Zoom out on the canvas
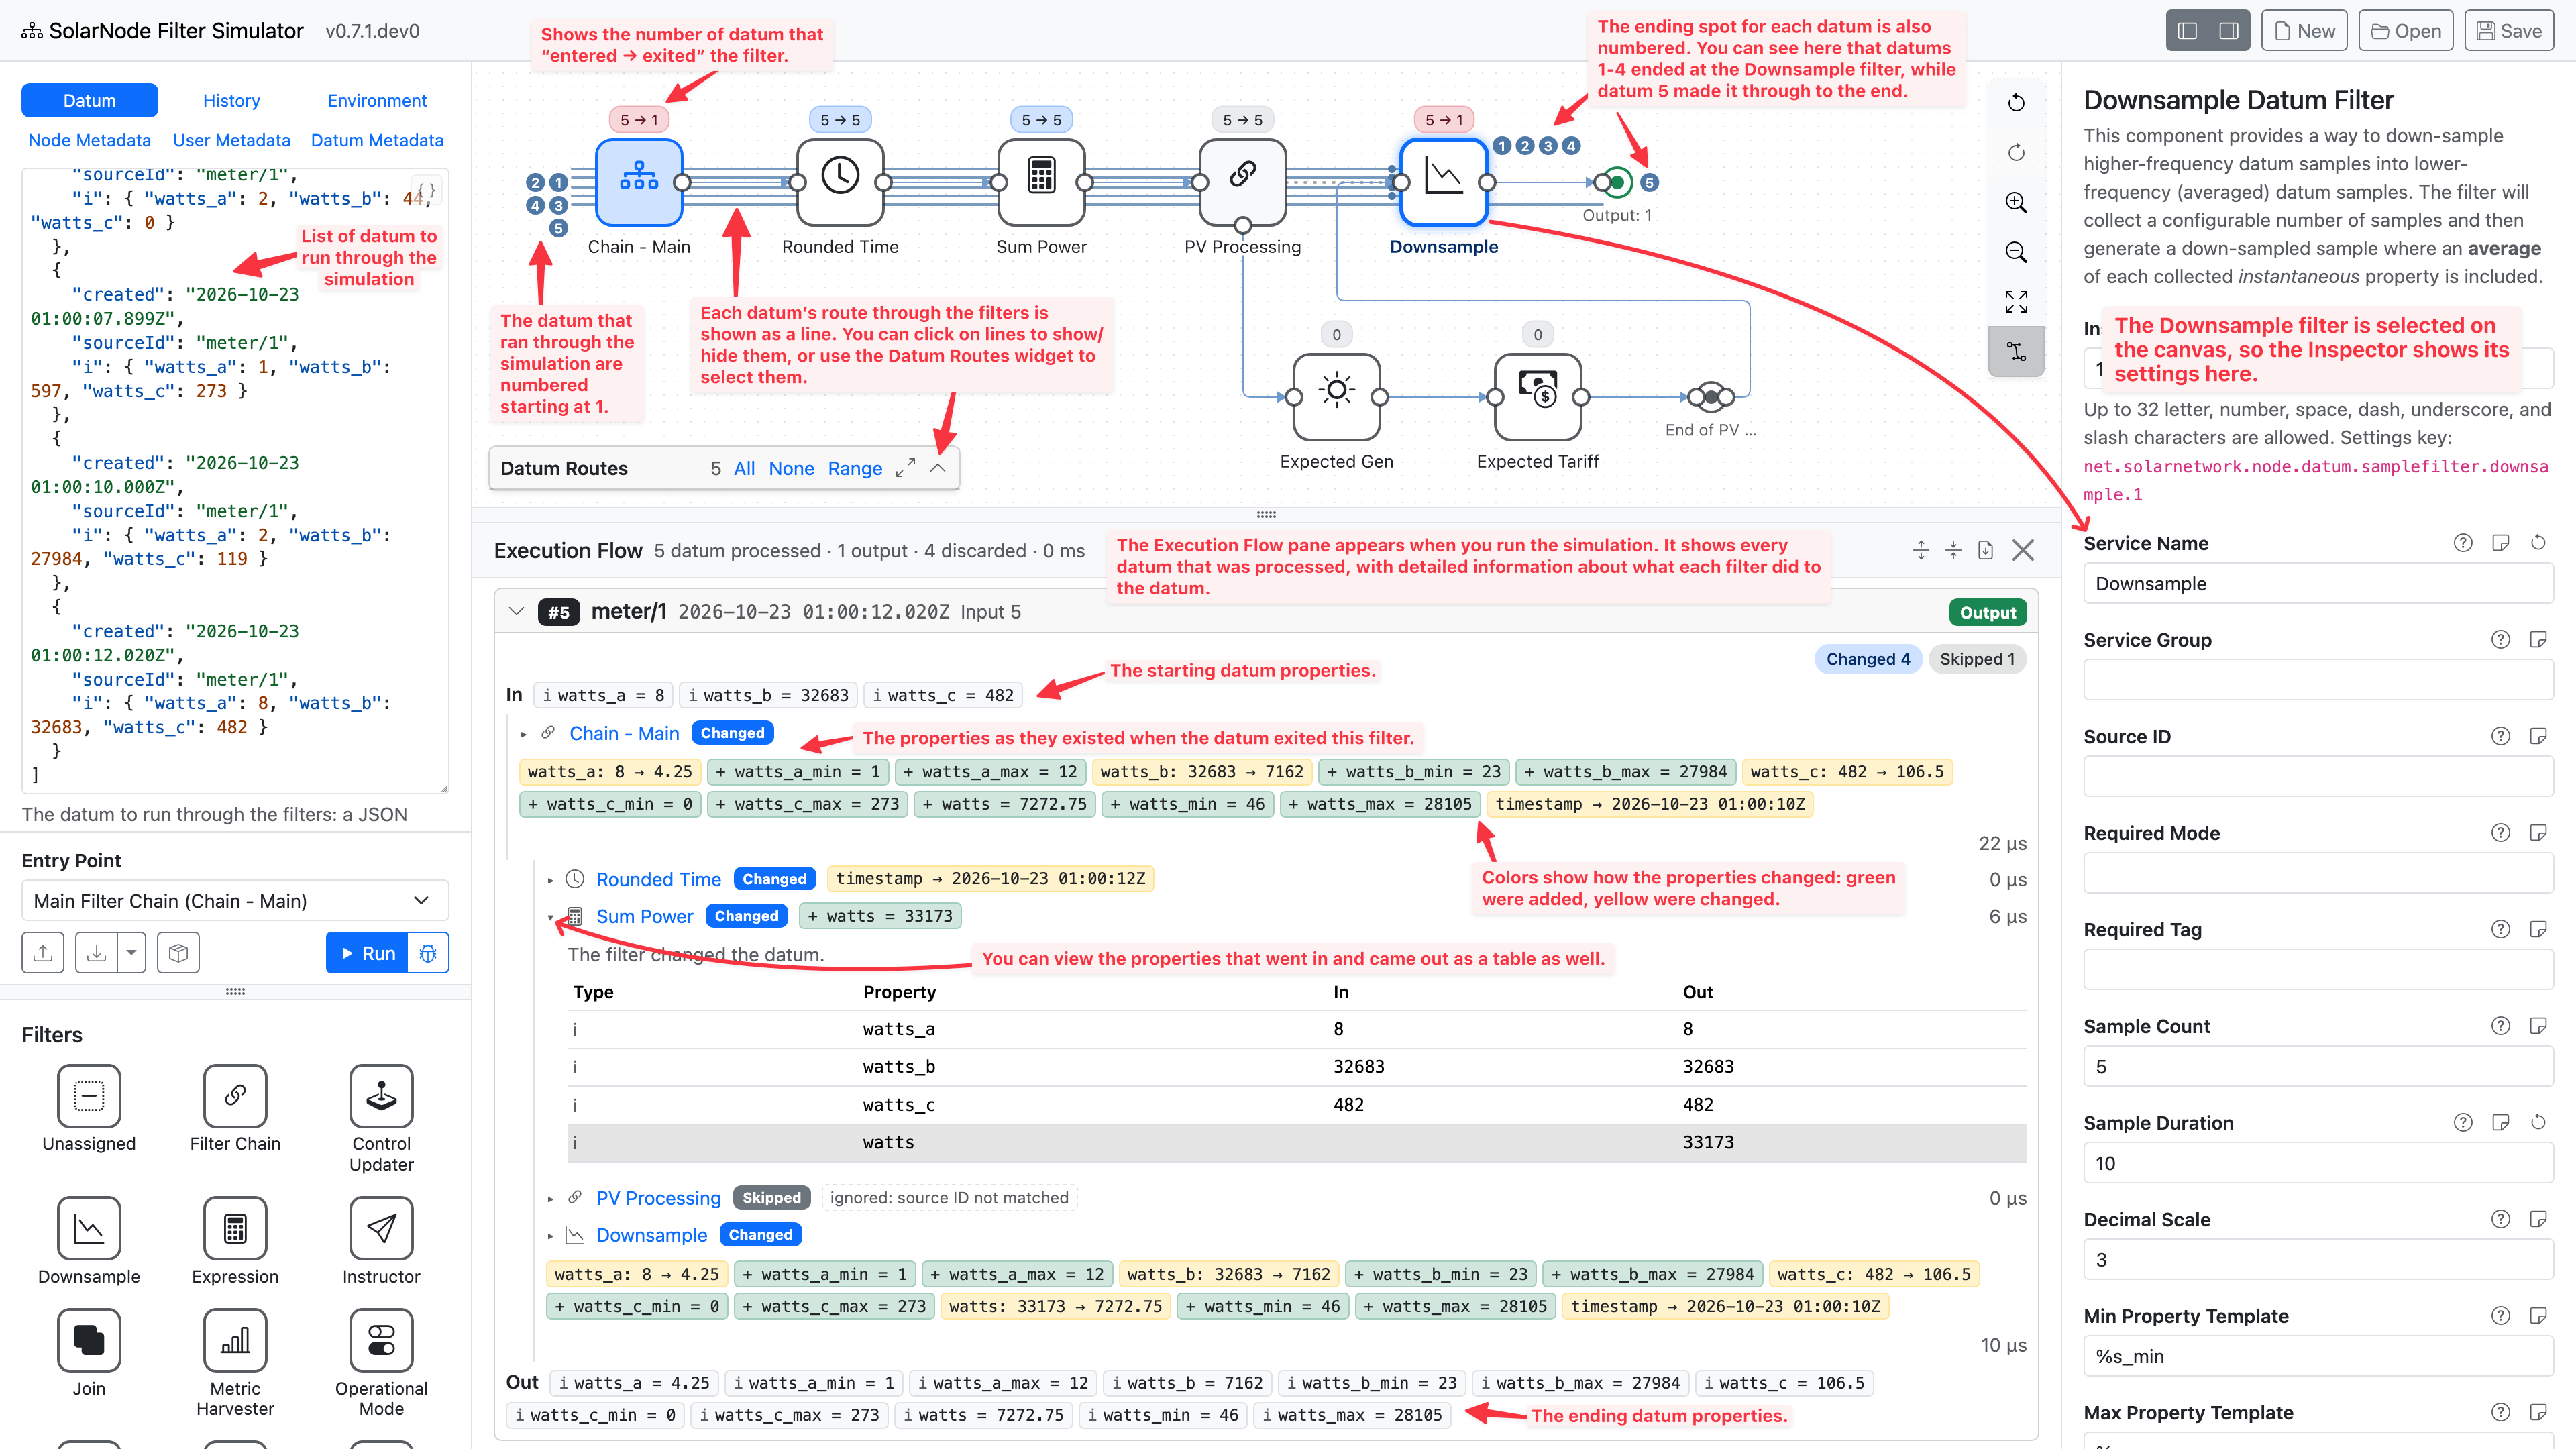The image size is (2576, 1449). point(2016,252)
